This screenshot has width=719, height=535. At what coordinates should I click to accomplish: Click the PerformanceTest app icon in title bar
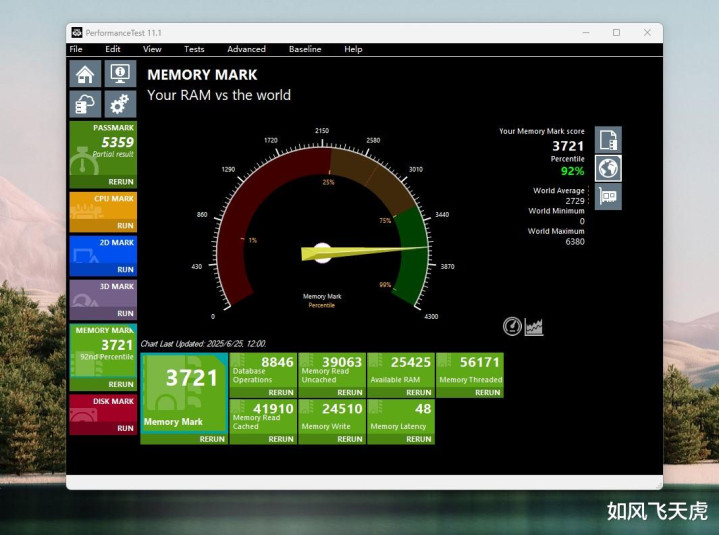click(77, 33)
